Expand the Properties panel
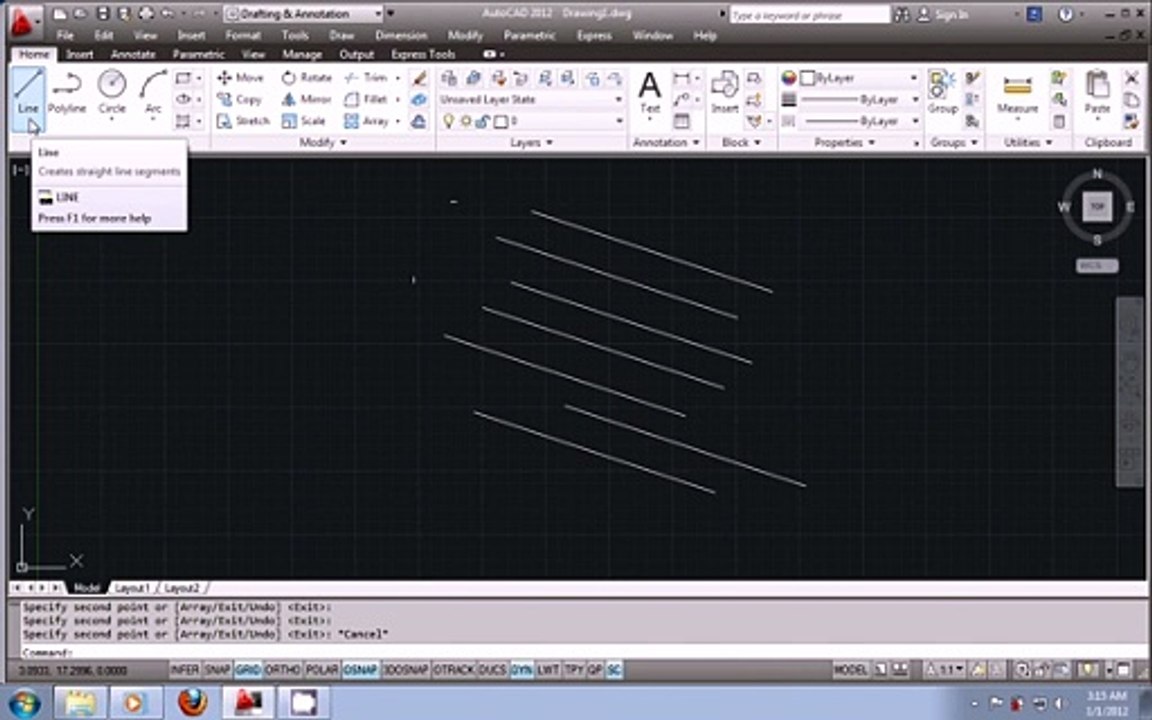1152x720 pixels. tap(844, 143)
